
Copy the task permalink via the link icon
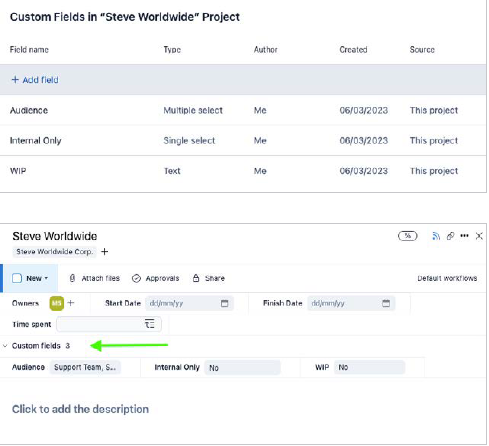[450, 236]
